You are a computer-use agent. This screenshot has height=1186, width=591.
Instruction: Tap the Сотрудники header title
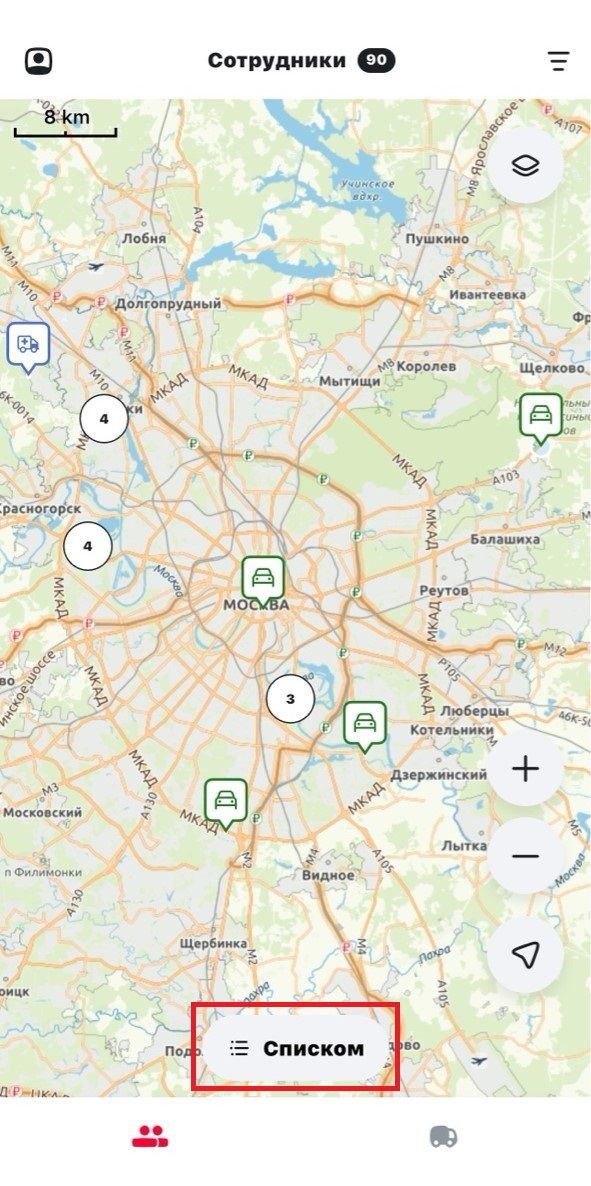(x=277, y=61)
